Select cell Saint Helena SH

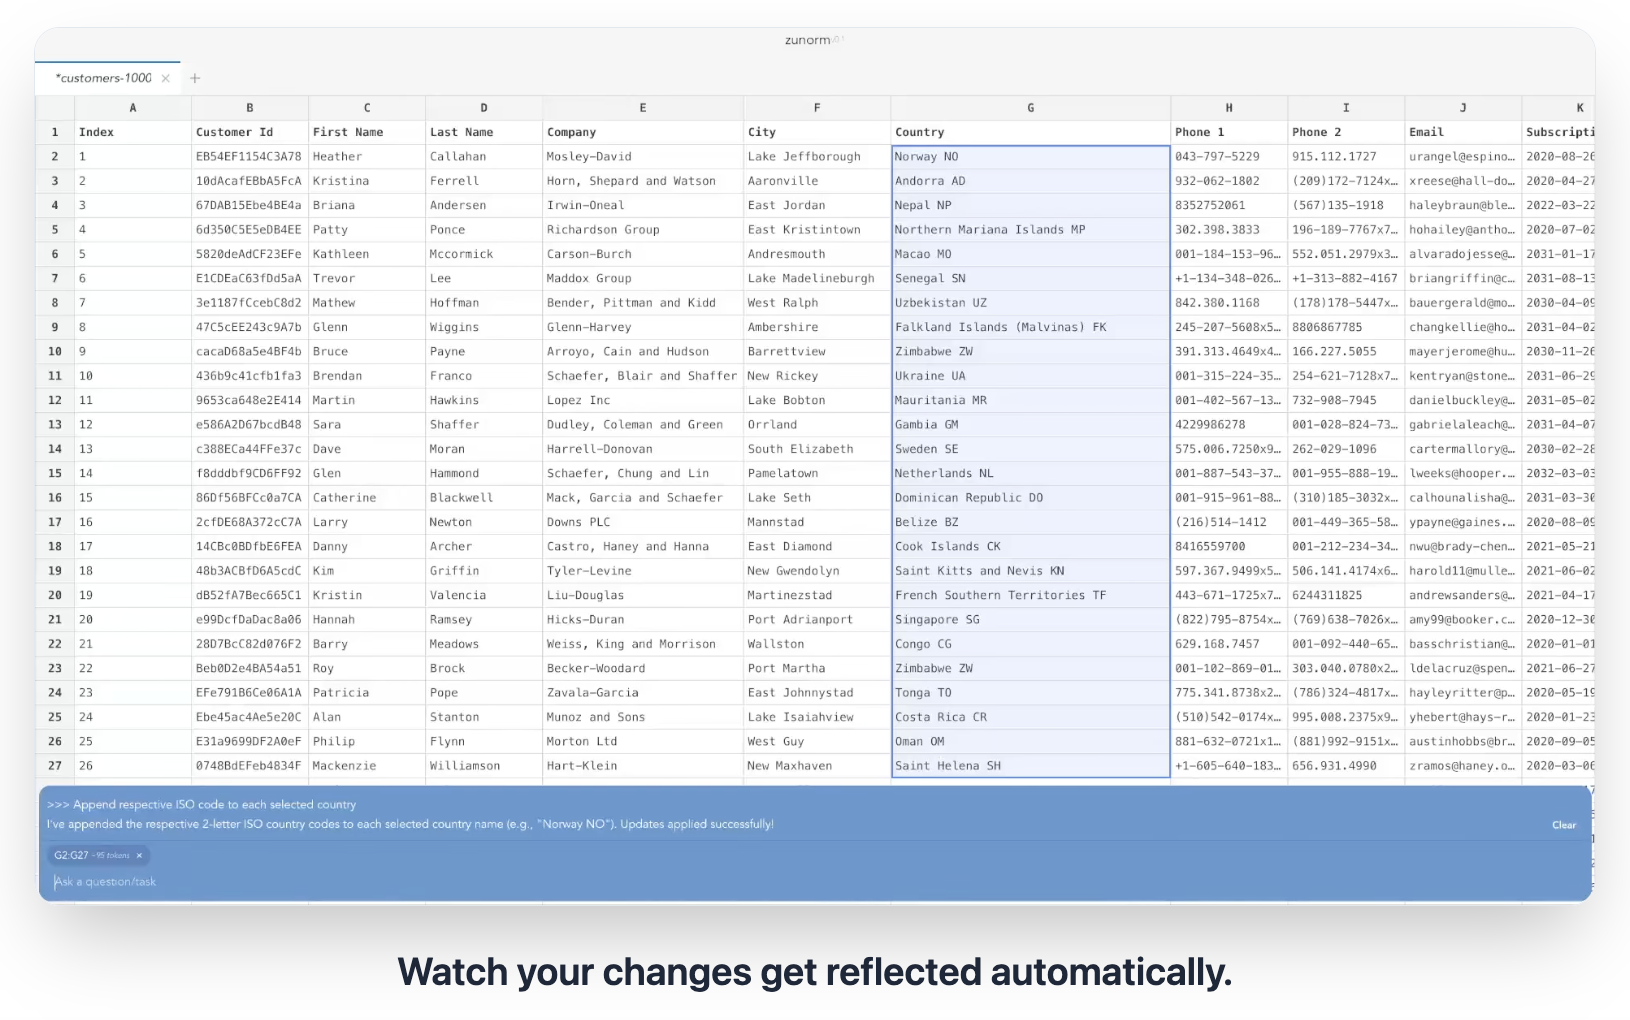pos(1031,766)
